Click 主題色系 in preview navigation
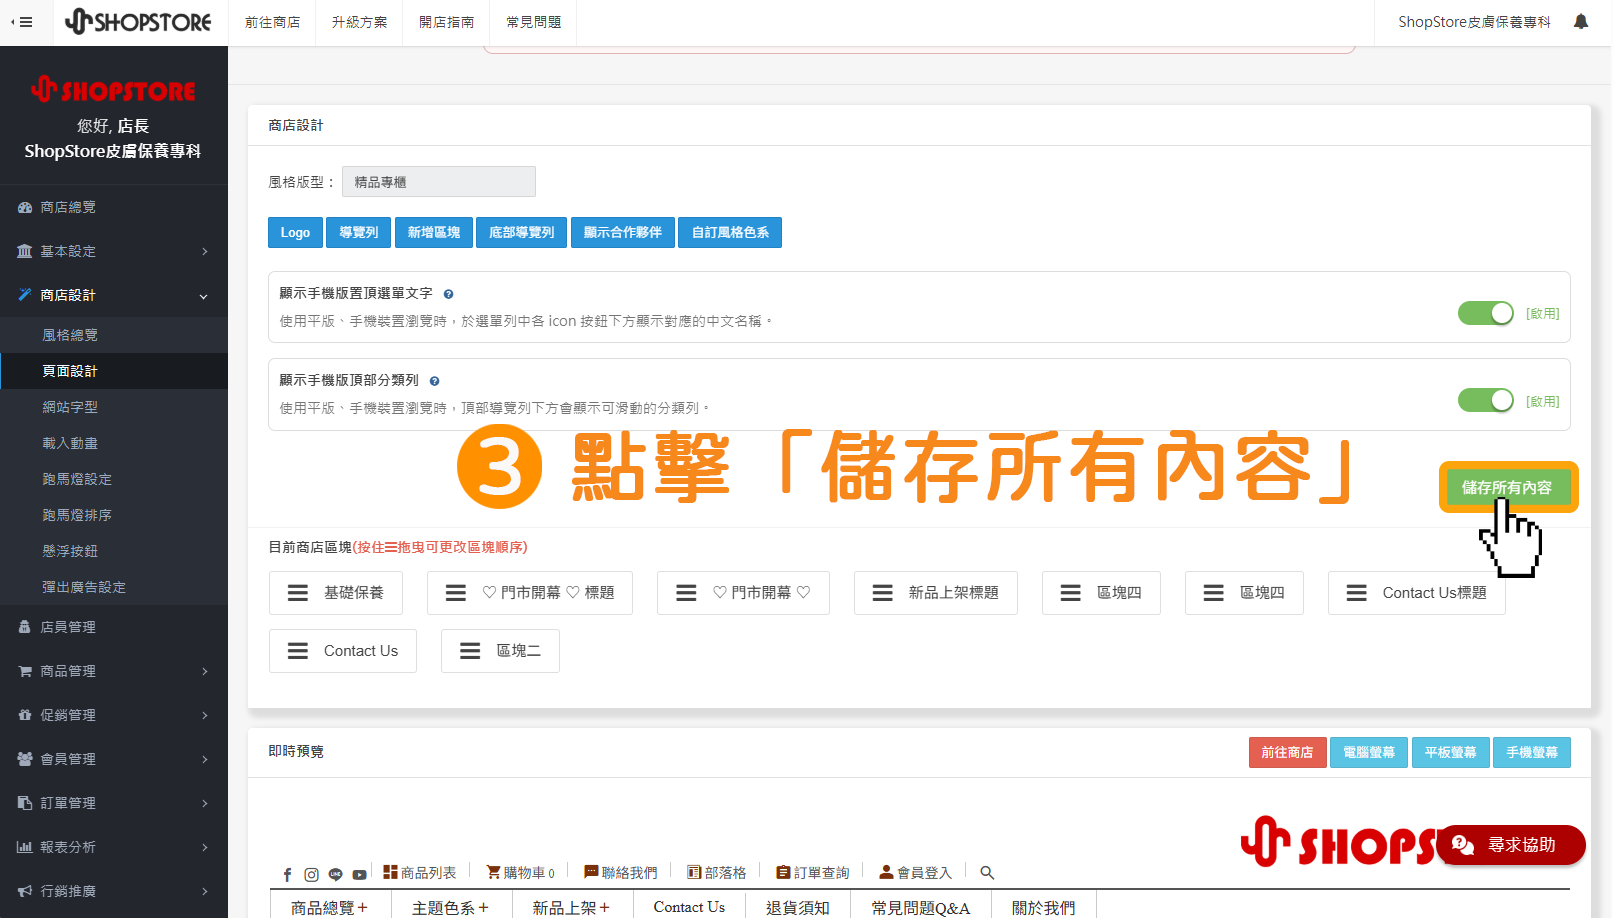 (x=450, y=908)
